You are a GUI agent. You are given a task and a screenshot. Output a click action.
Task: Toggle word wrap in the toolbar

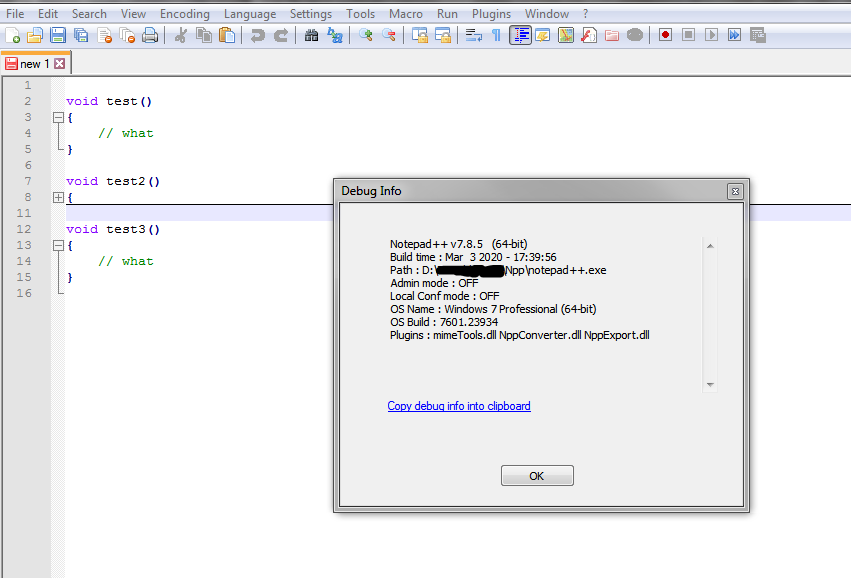coord(473,35)
